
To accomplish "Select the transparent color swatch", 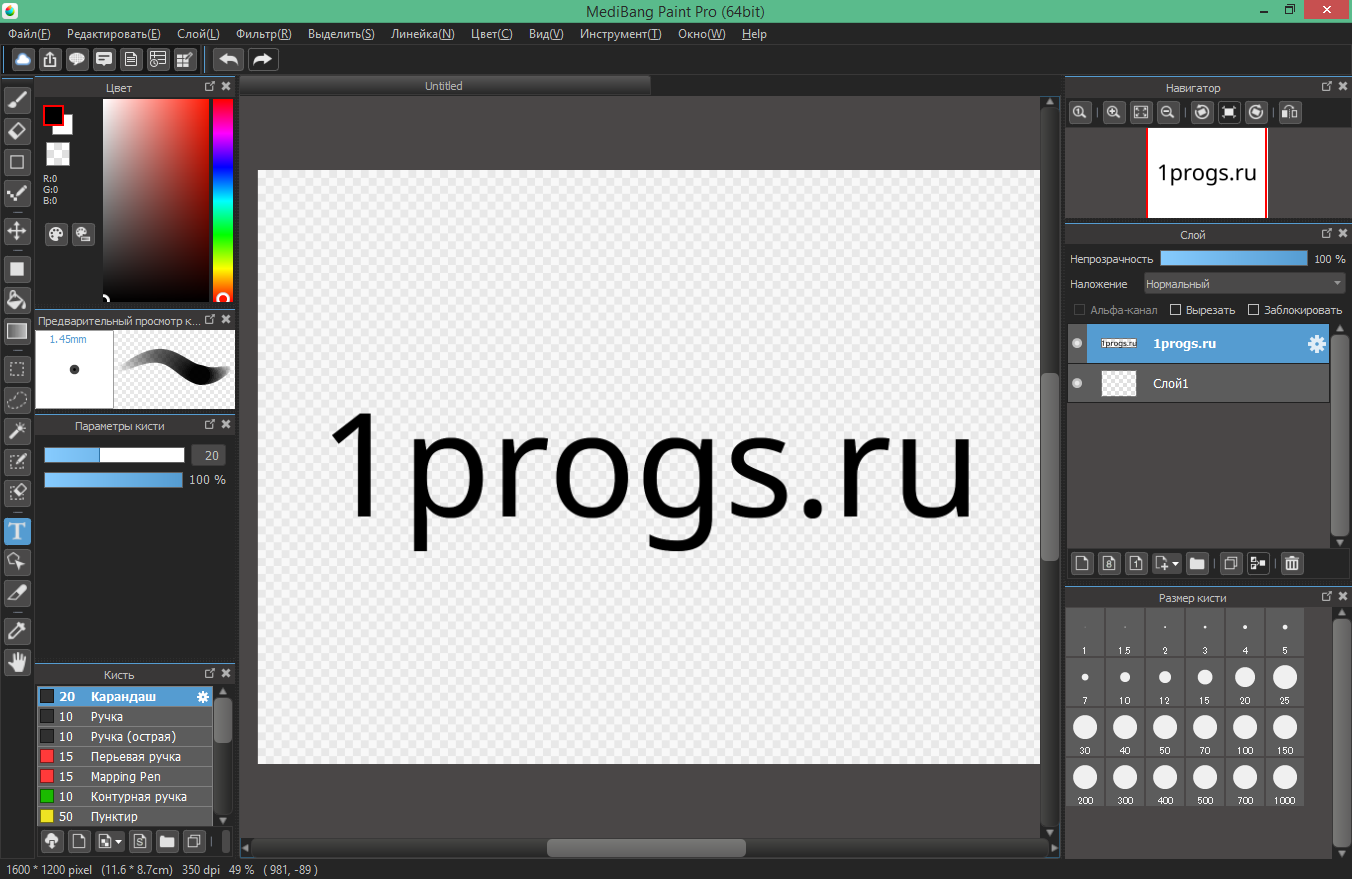I will point(58,154).
